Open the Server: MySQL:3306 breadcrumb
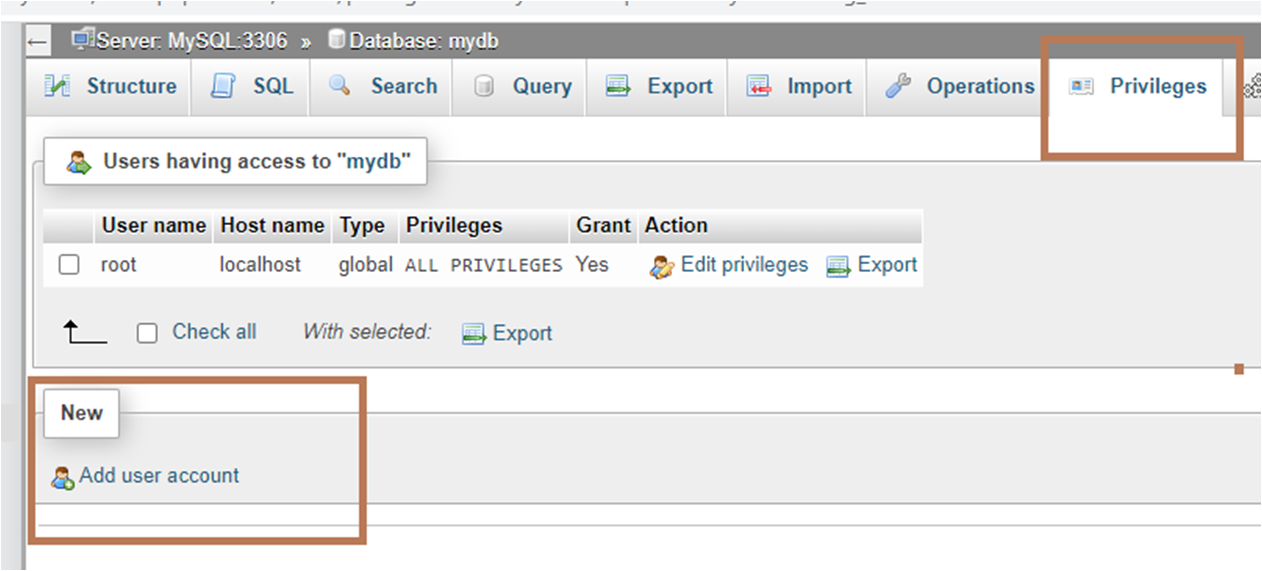 191,42
